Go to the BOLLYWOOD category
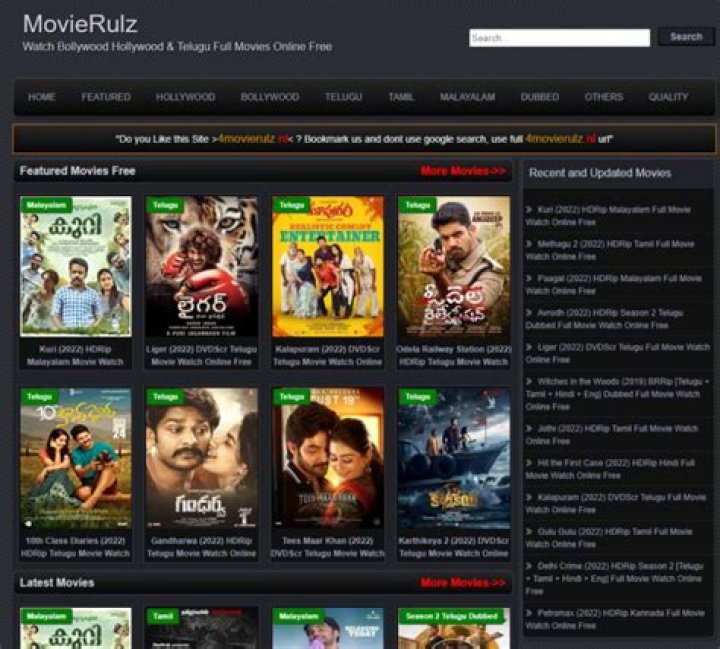The width and height of the screenshot is (720, 649). [269, 97]
